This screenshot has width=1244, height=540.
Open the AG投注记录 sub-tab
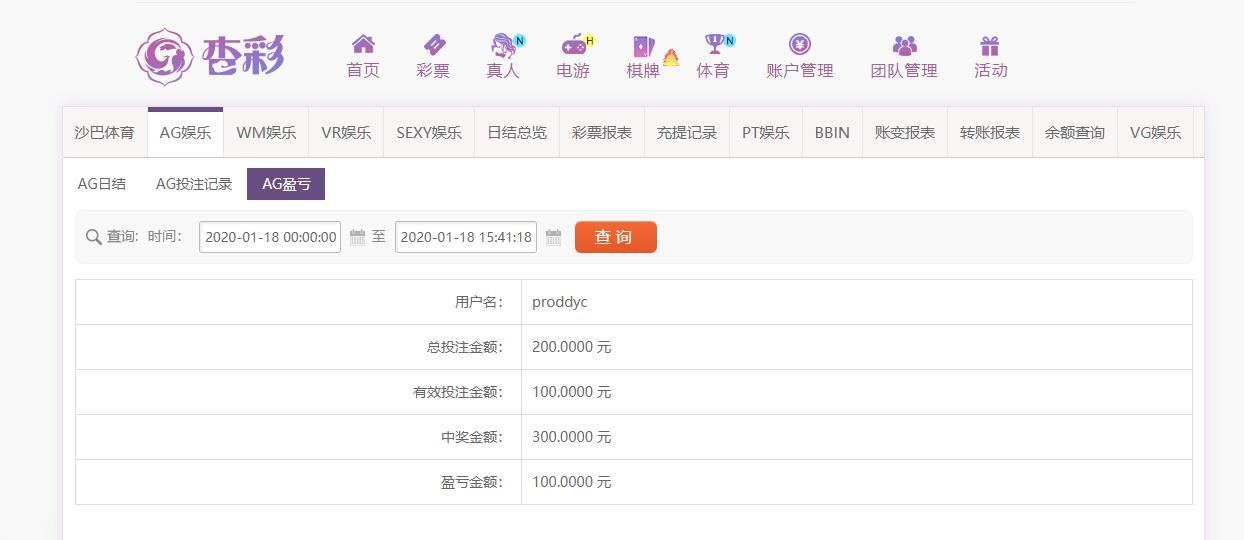(x=194, y=184)
